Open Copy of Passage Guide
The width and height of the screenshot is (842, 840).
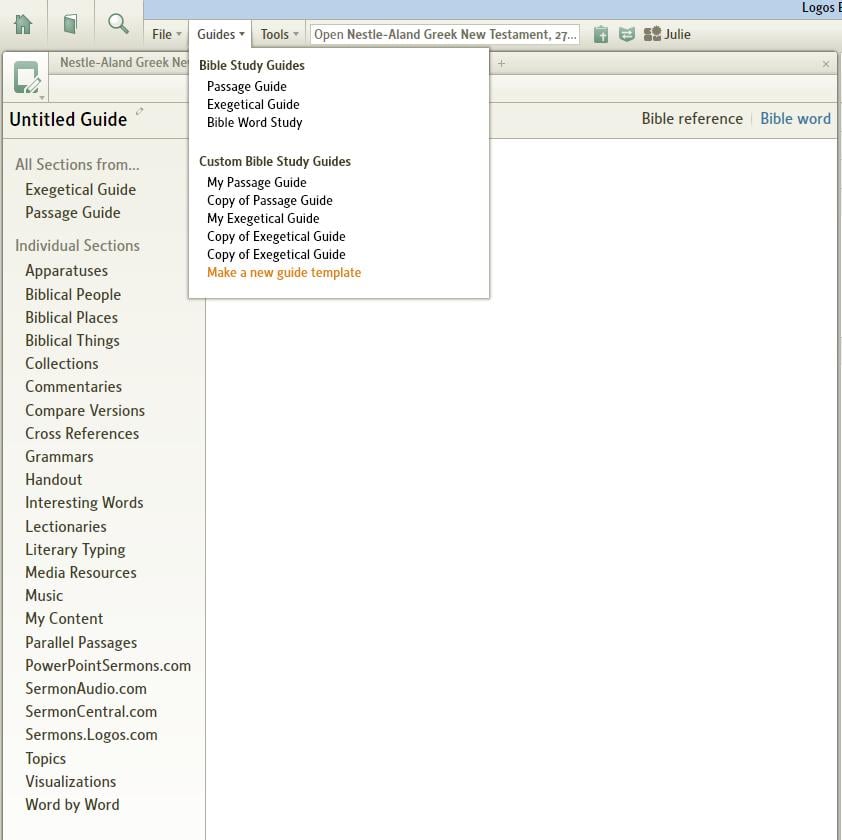coord(270,200)
